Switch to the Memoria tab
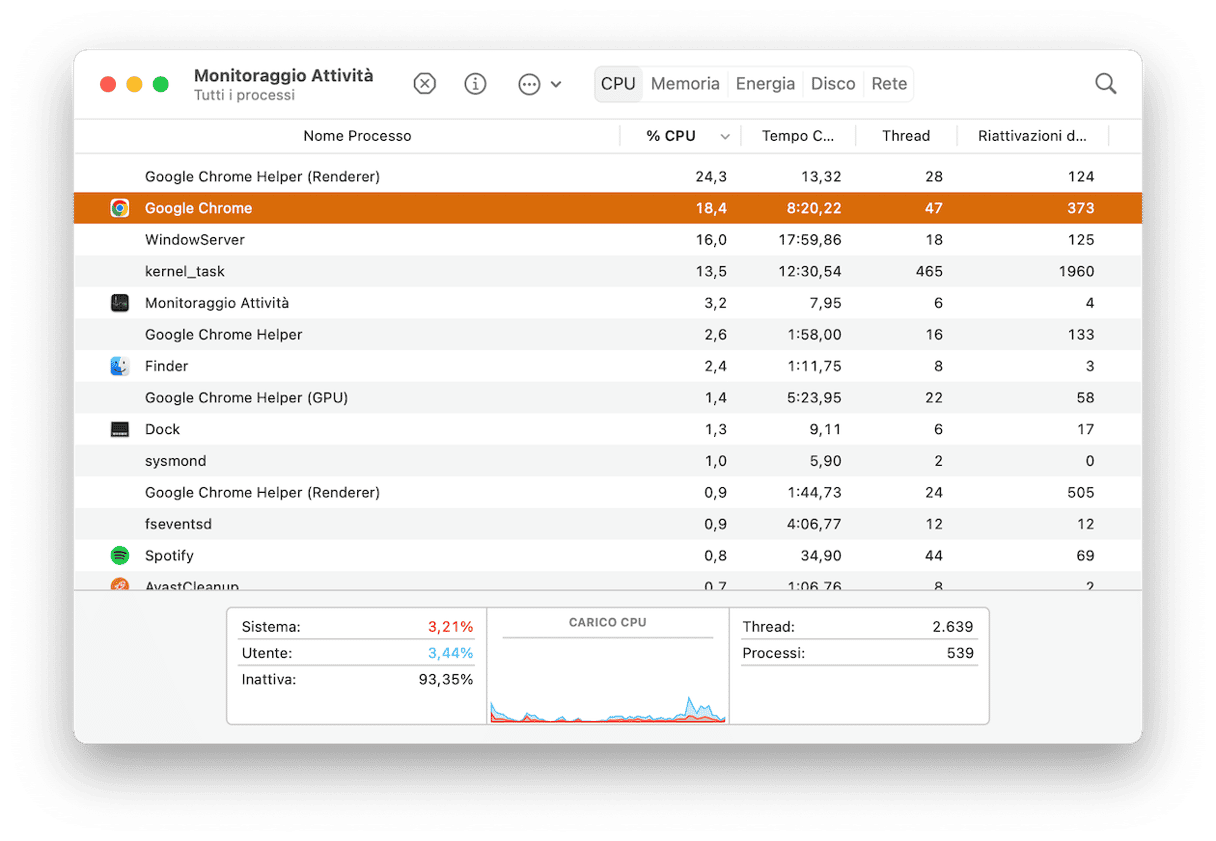Viewport: 1216px width, 841px height. coord(685,84)
